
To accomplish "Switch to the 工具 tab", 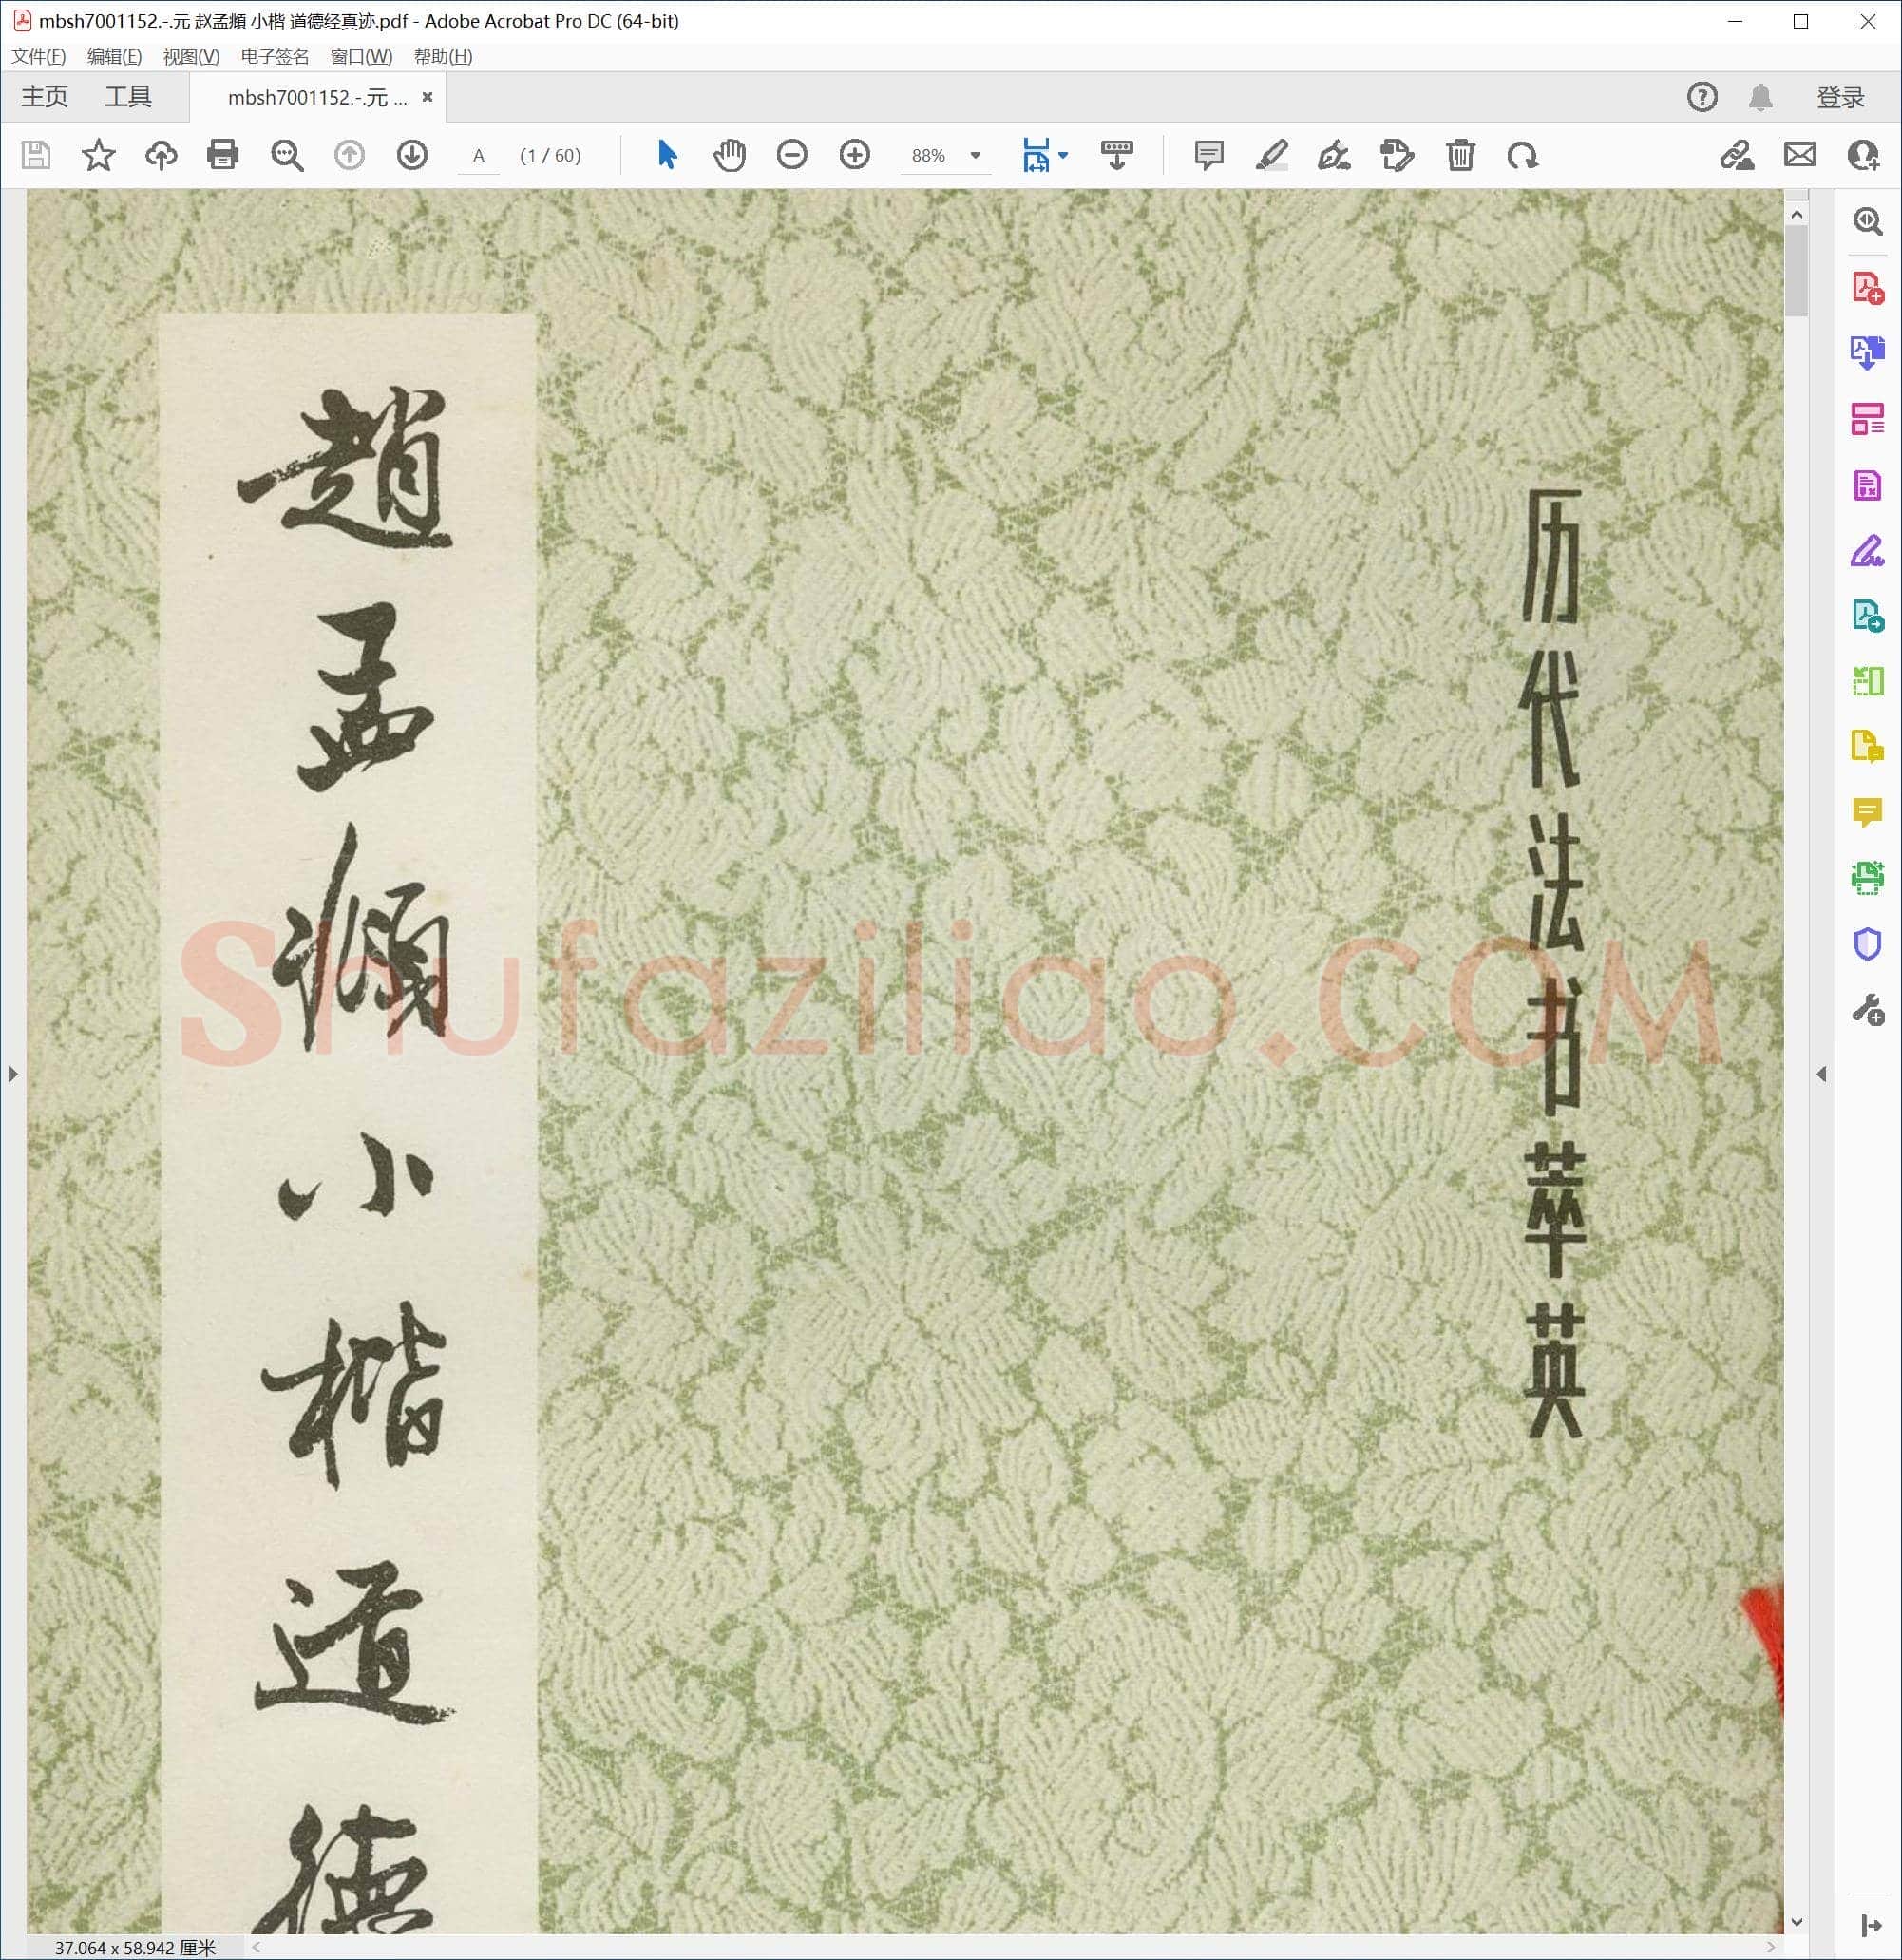I will tap(128, 97).
